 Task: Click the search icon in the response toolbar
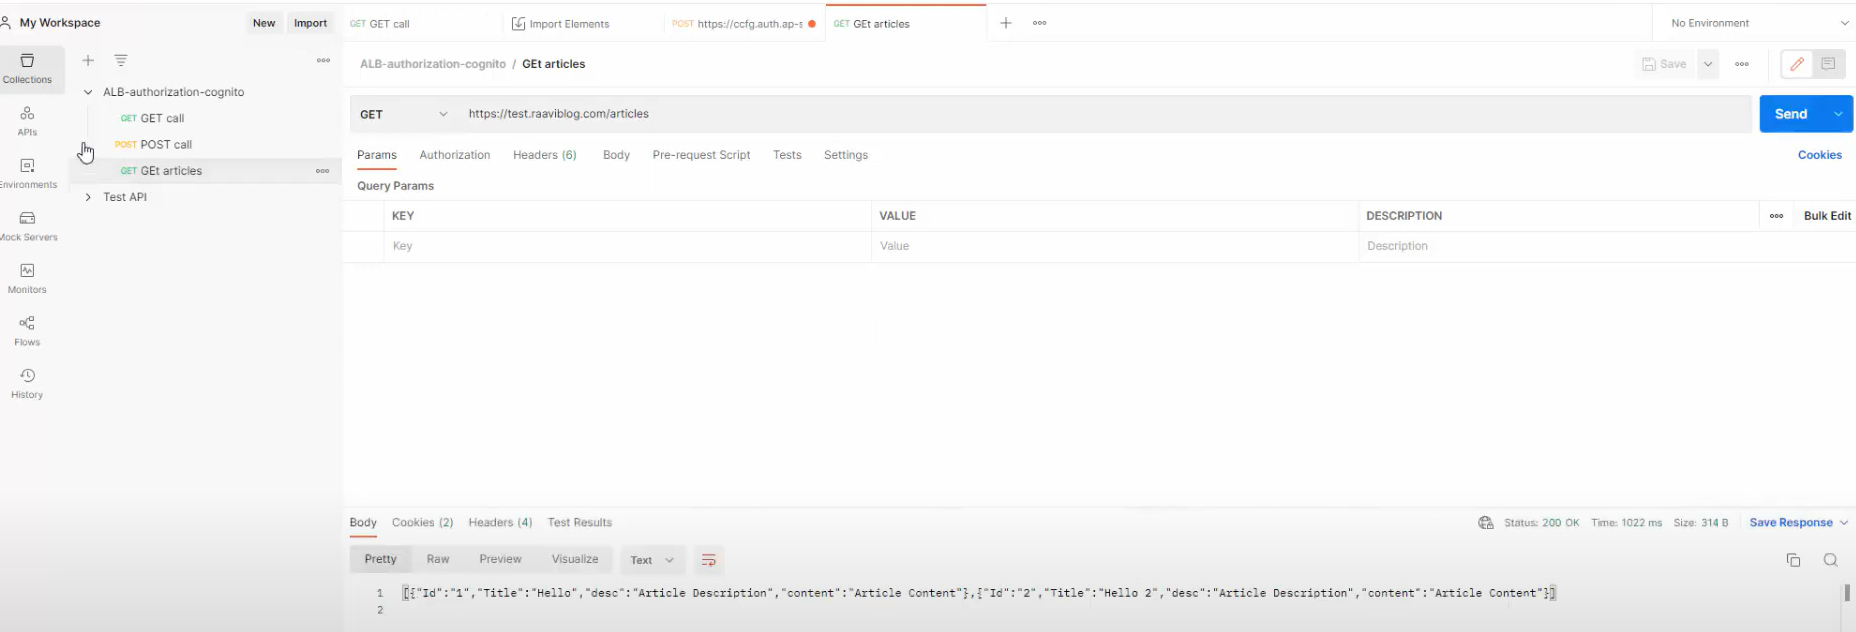(x=1830, y=561)
